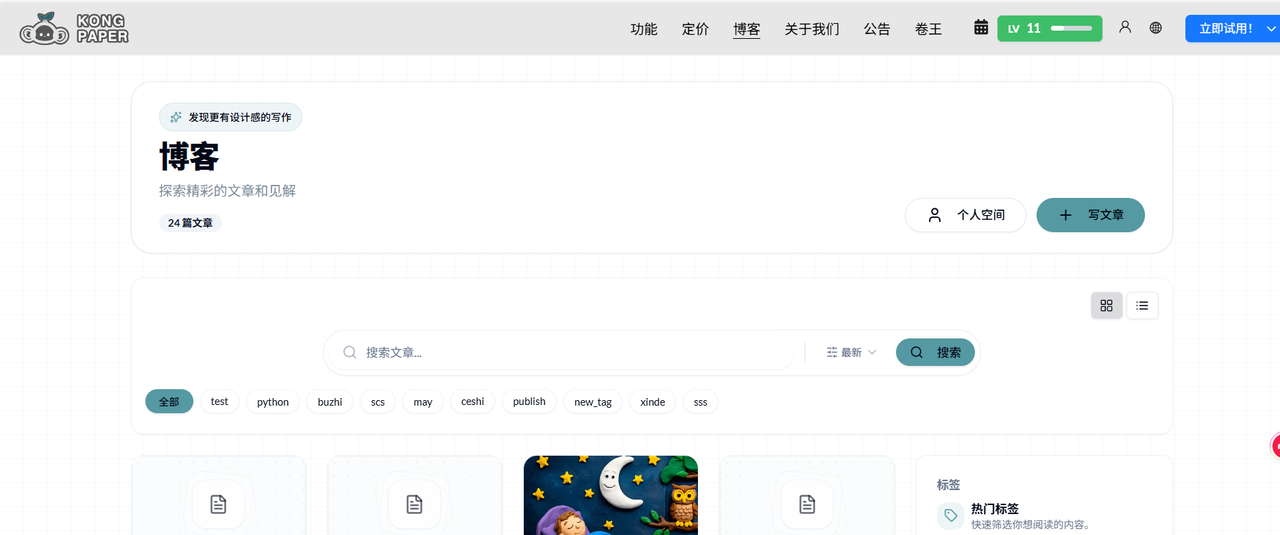This screenshot has height=535, width=1280.
Task: Filter by the new_tag tag
Action: coord(593,402)
